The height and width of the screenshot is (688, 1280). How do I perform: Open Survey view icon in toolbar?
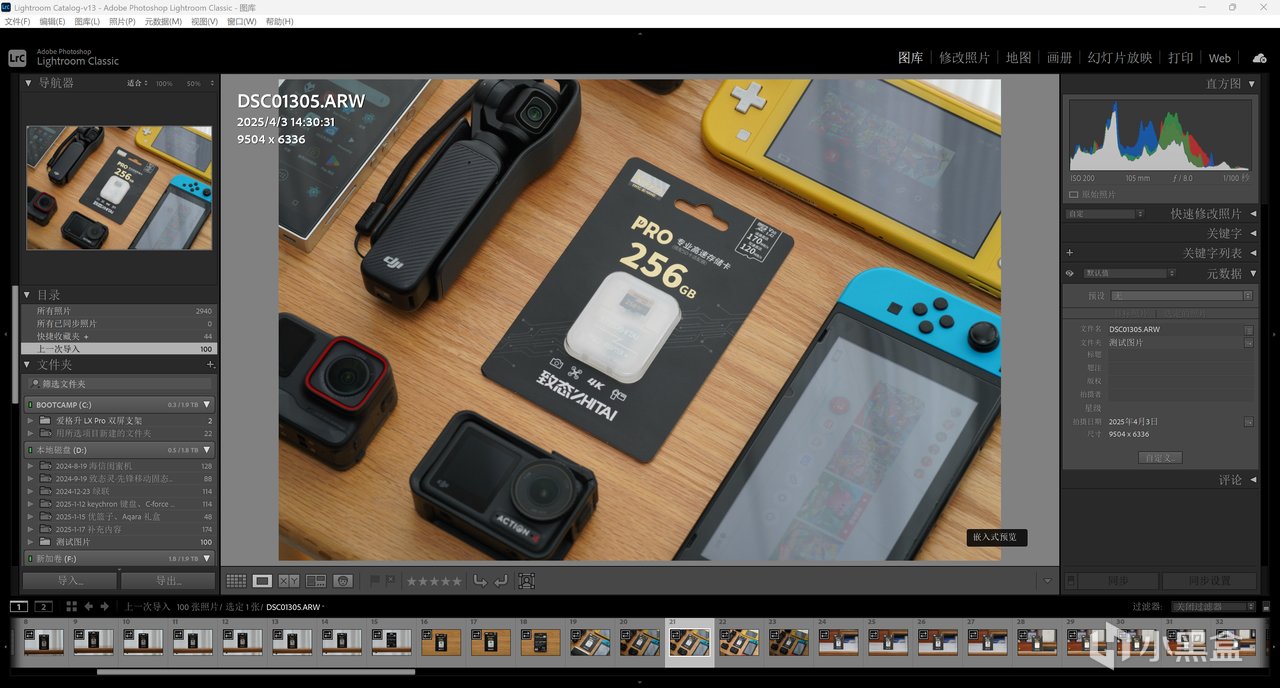click(x=316, y=580)
